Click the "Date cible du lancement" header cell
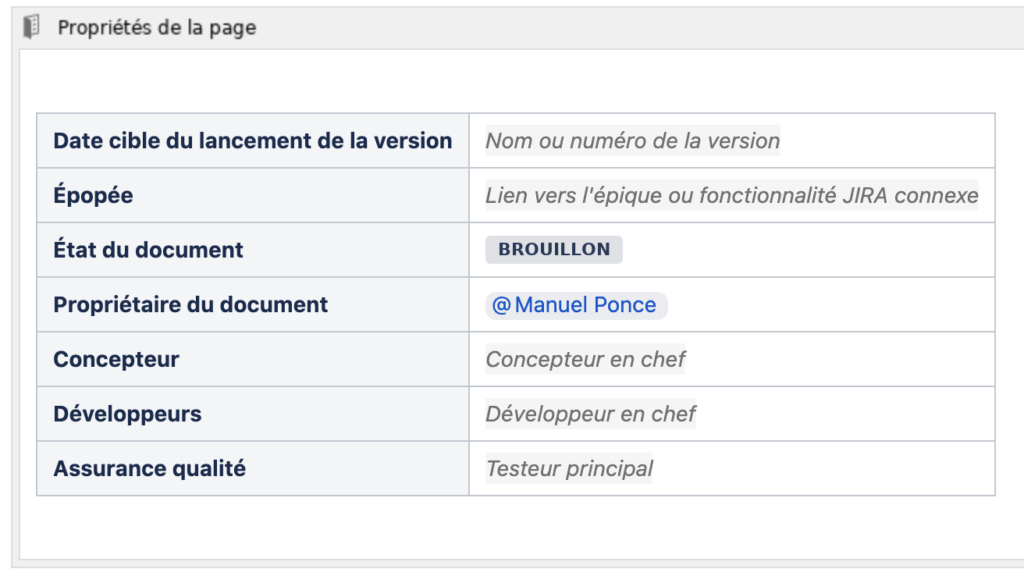Viewport: 1024px width, 576px height. (252, 141)
